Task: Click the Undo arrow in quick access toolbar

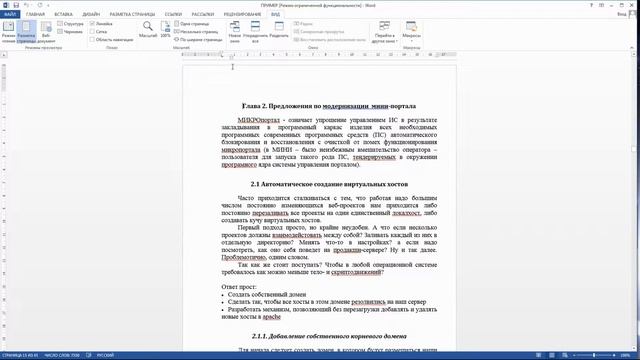Action: click(x=27, y=5)
